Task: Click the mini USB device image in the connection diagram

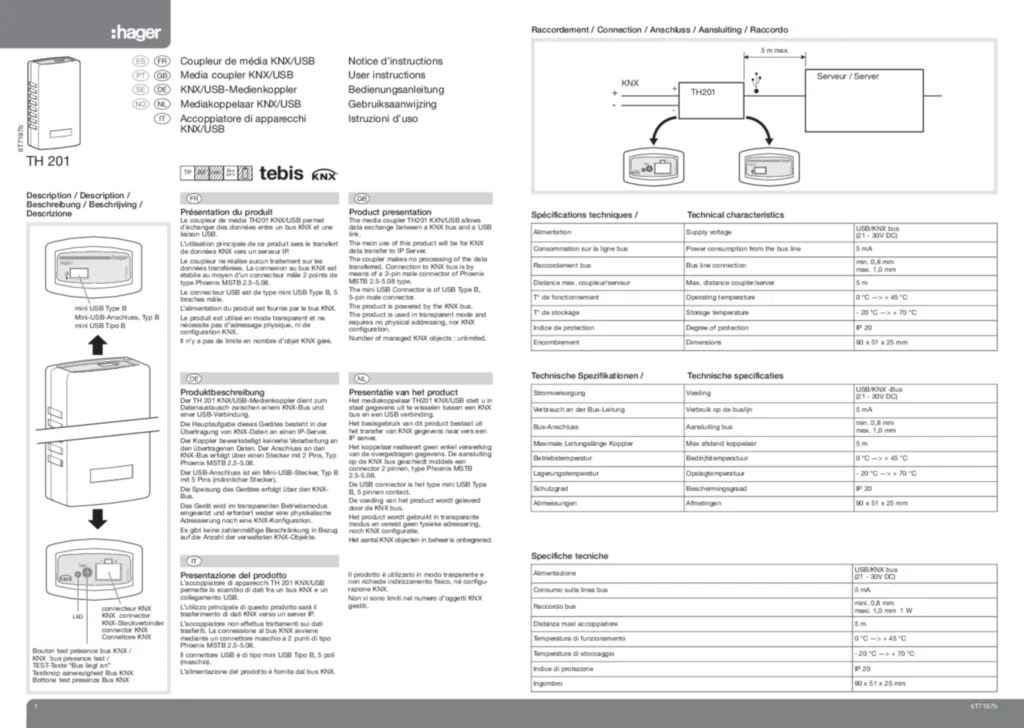Action: (x=769, y=169)
